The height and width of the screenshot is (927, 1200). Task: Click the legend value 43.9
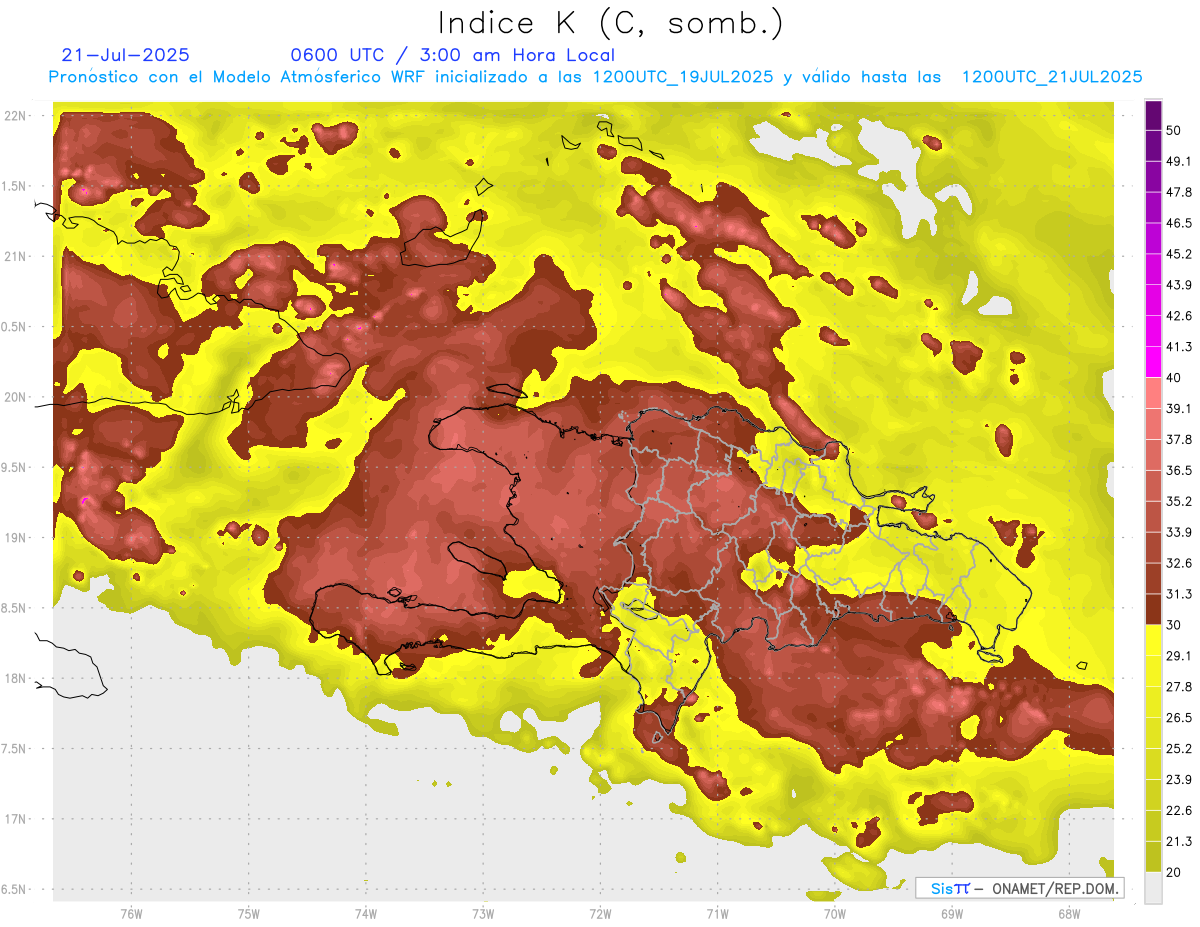point(1180,285)
